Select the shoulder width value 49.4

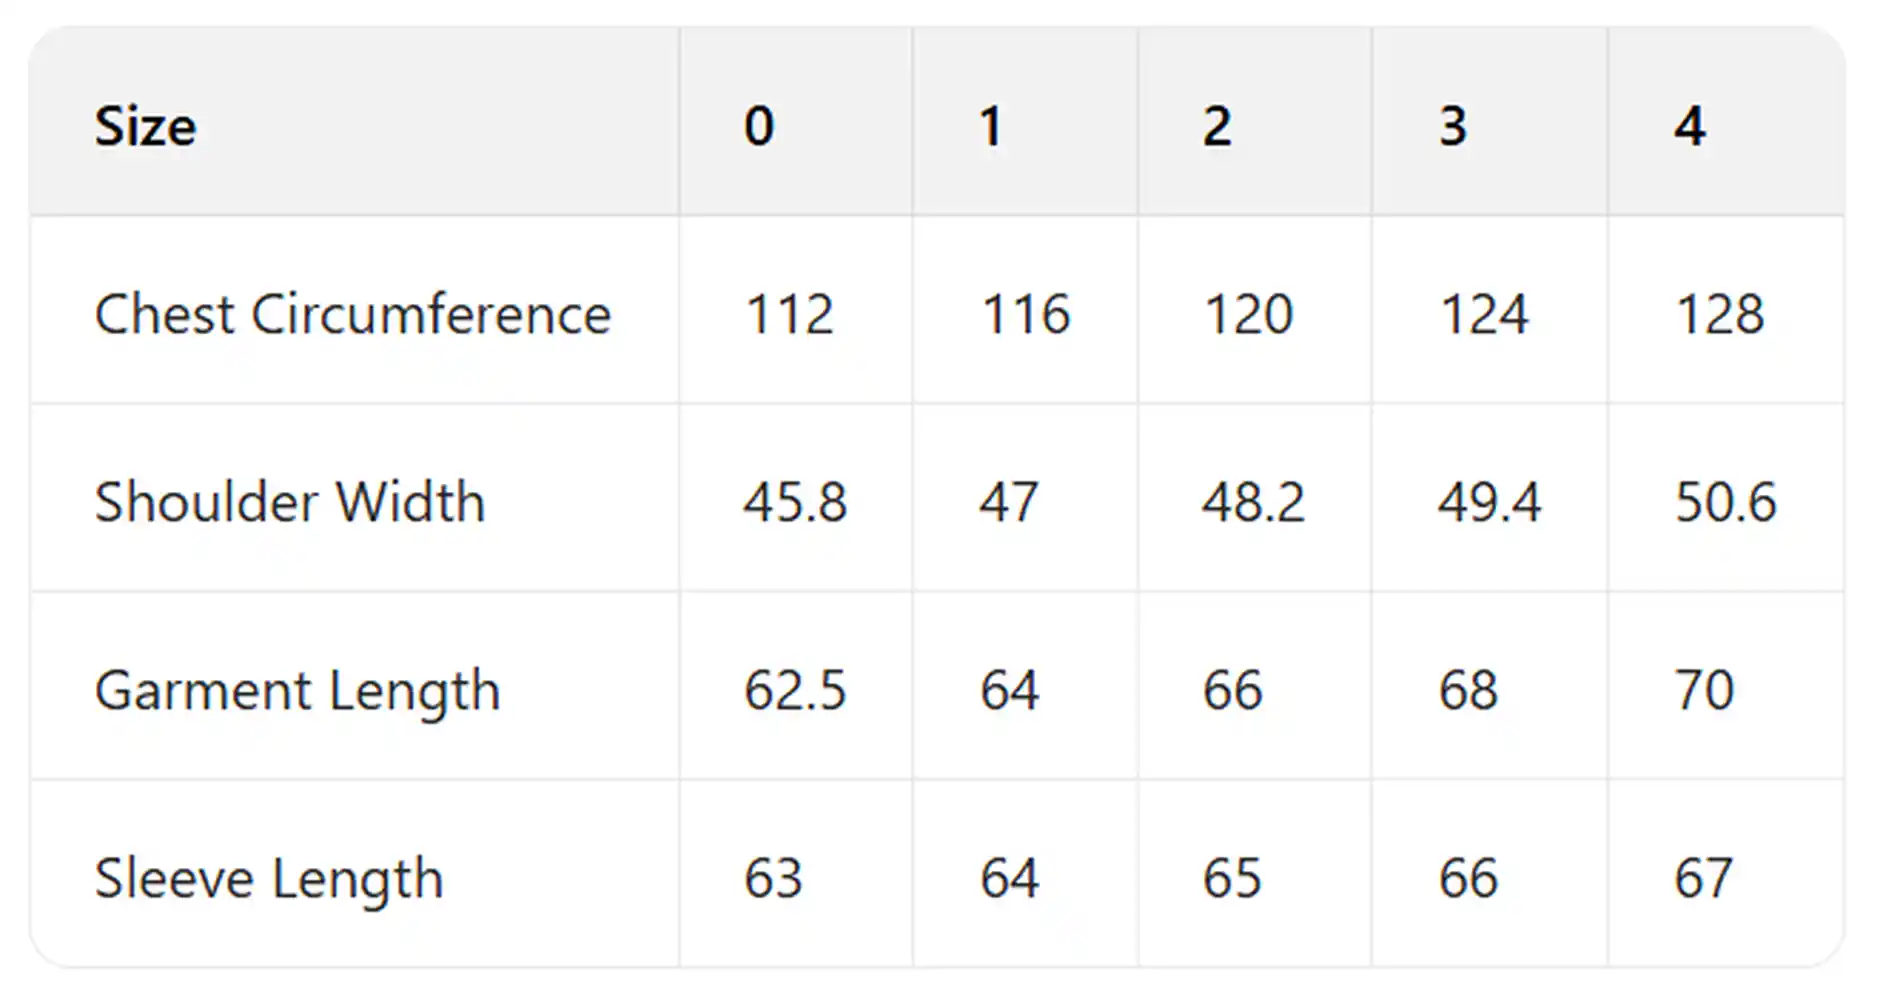[x=1489, y=502]
